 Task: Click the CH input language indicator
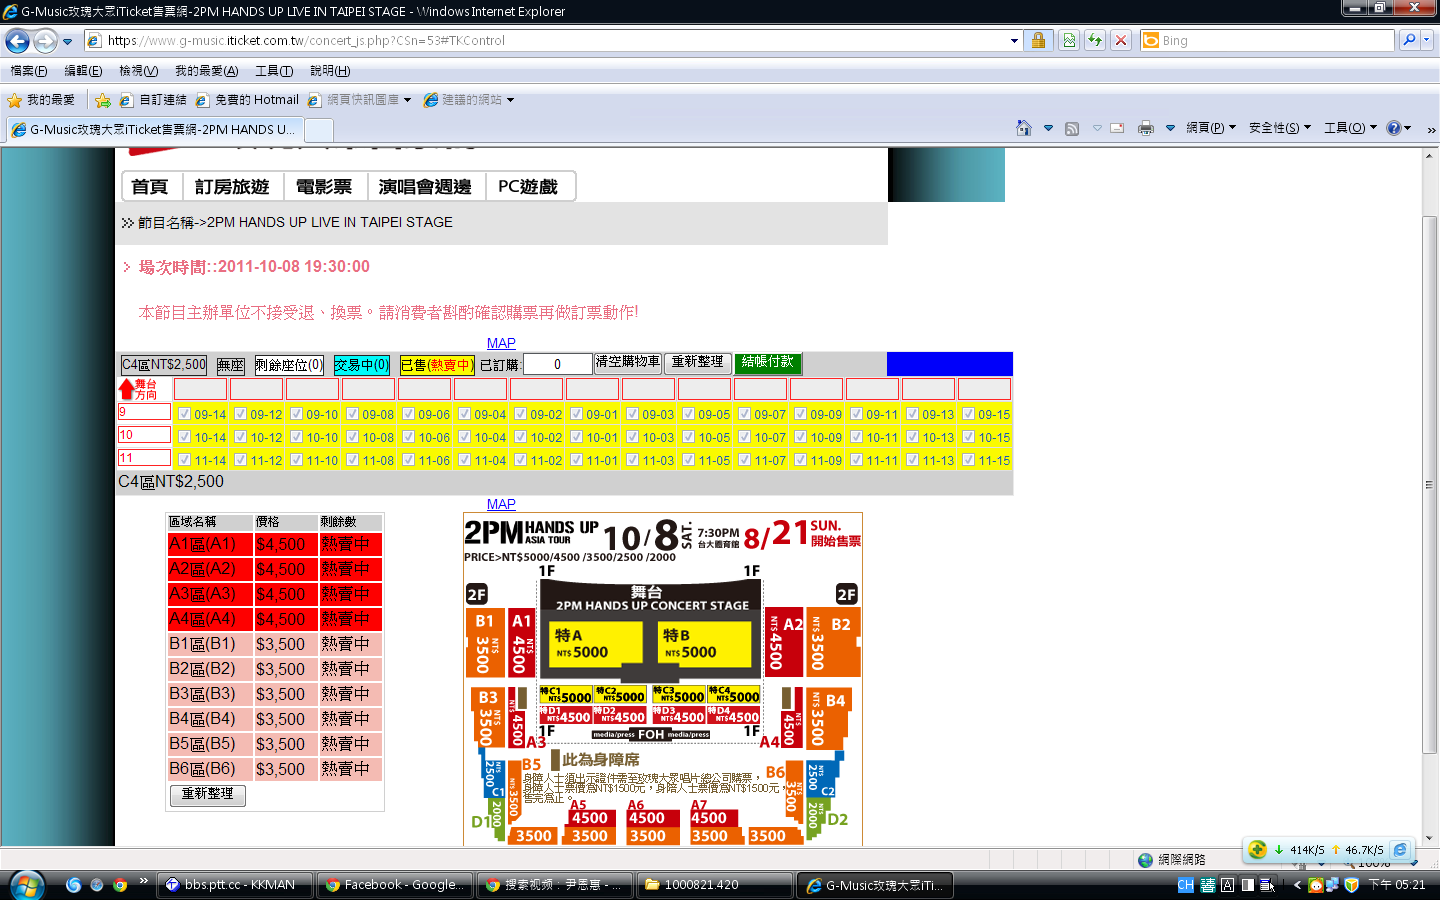pos(1186,885)
